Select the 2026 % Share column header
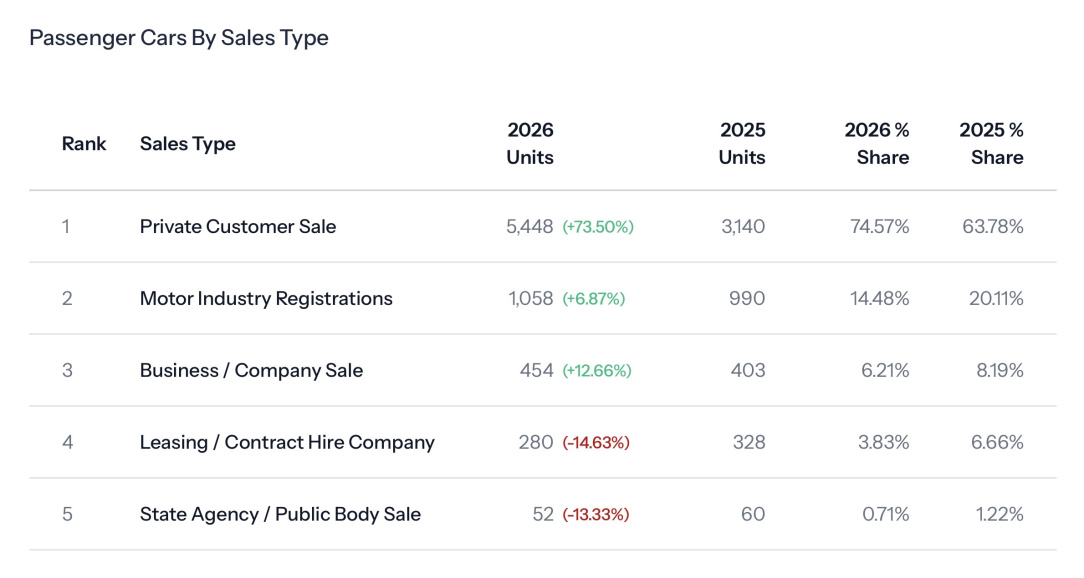This screenshot has width=1084, height=578. pos(877,143)
